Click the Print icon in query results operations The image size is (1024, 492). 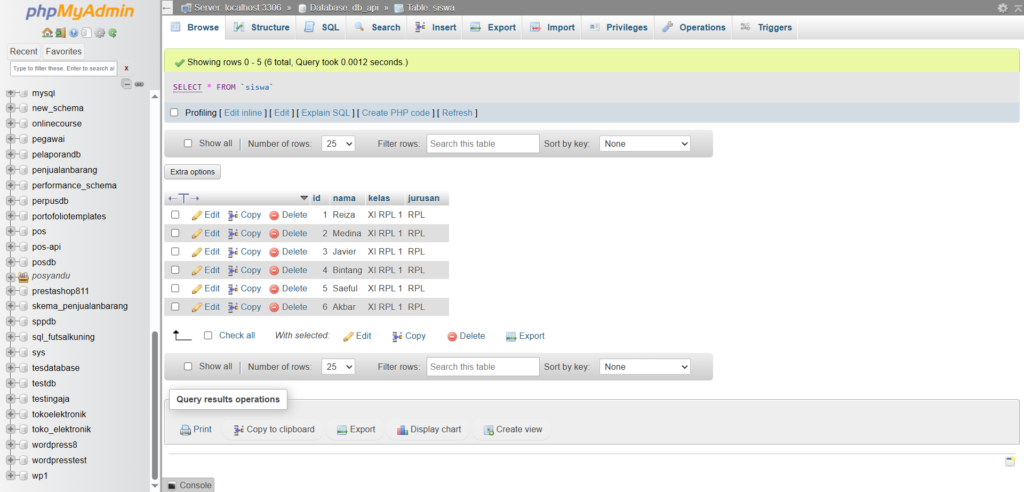point(185,430)
